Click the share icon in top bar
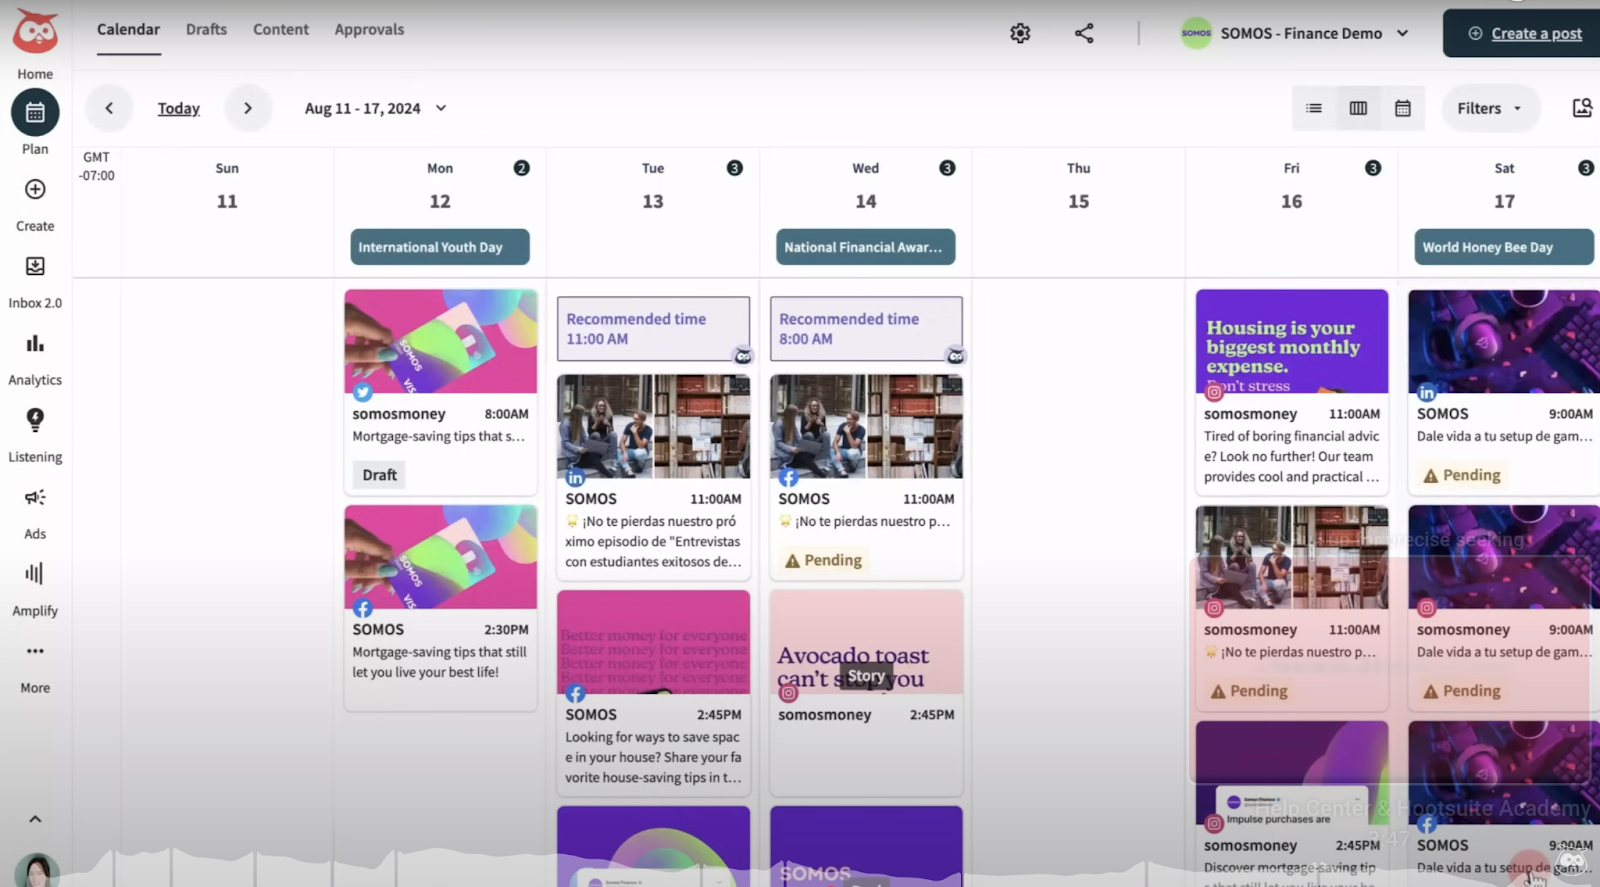1600x887 pixels. tap(1084, 33)
